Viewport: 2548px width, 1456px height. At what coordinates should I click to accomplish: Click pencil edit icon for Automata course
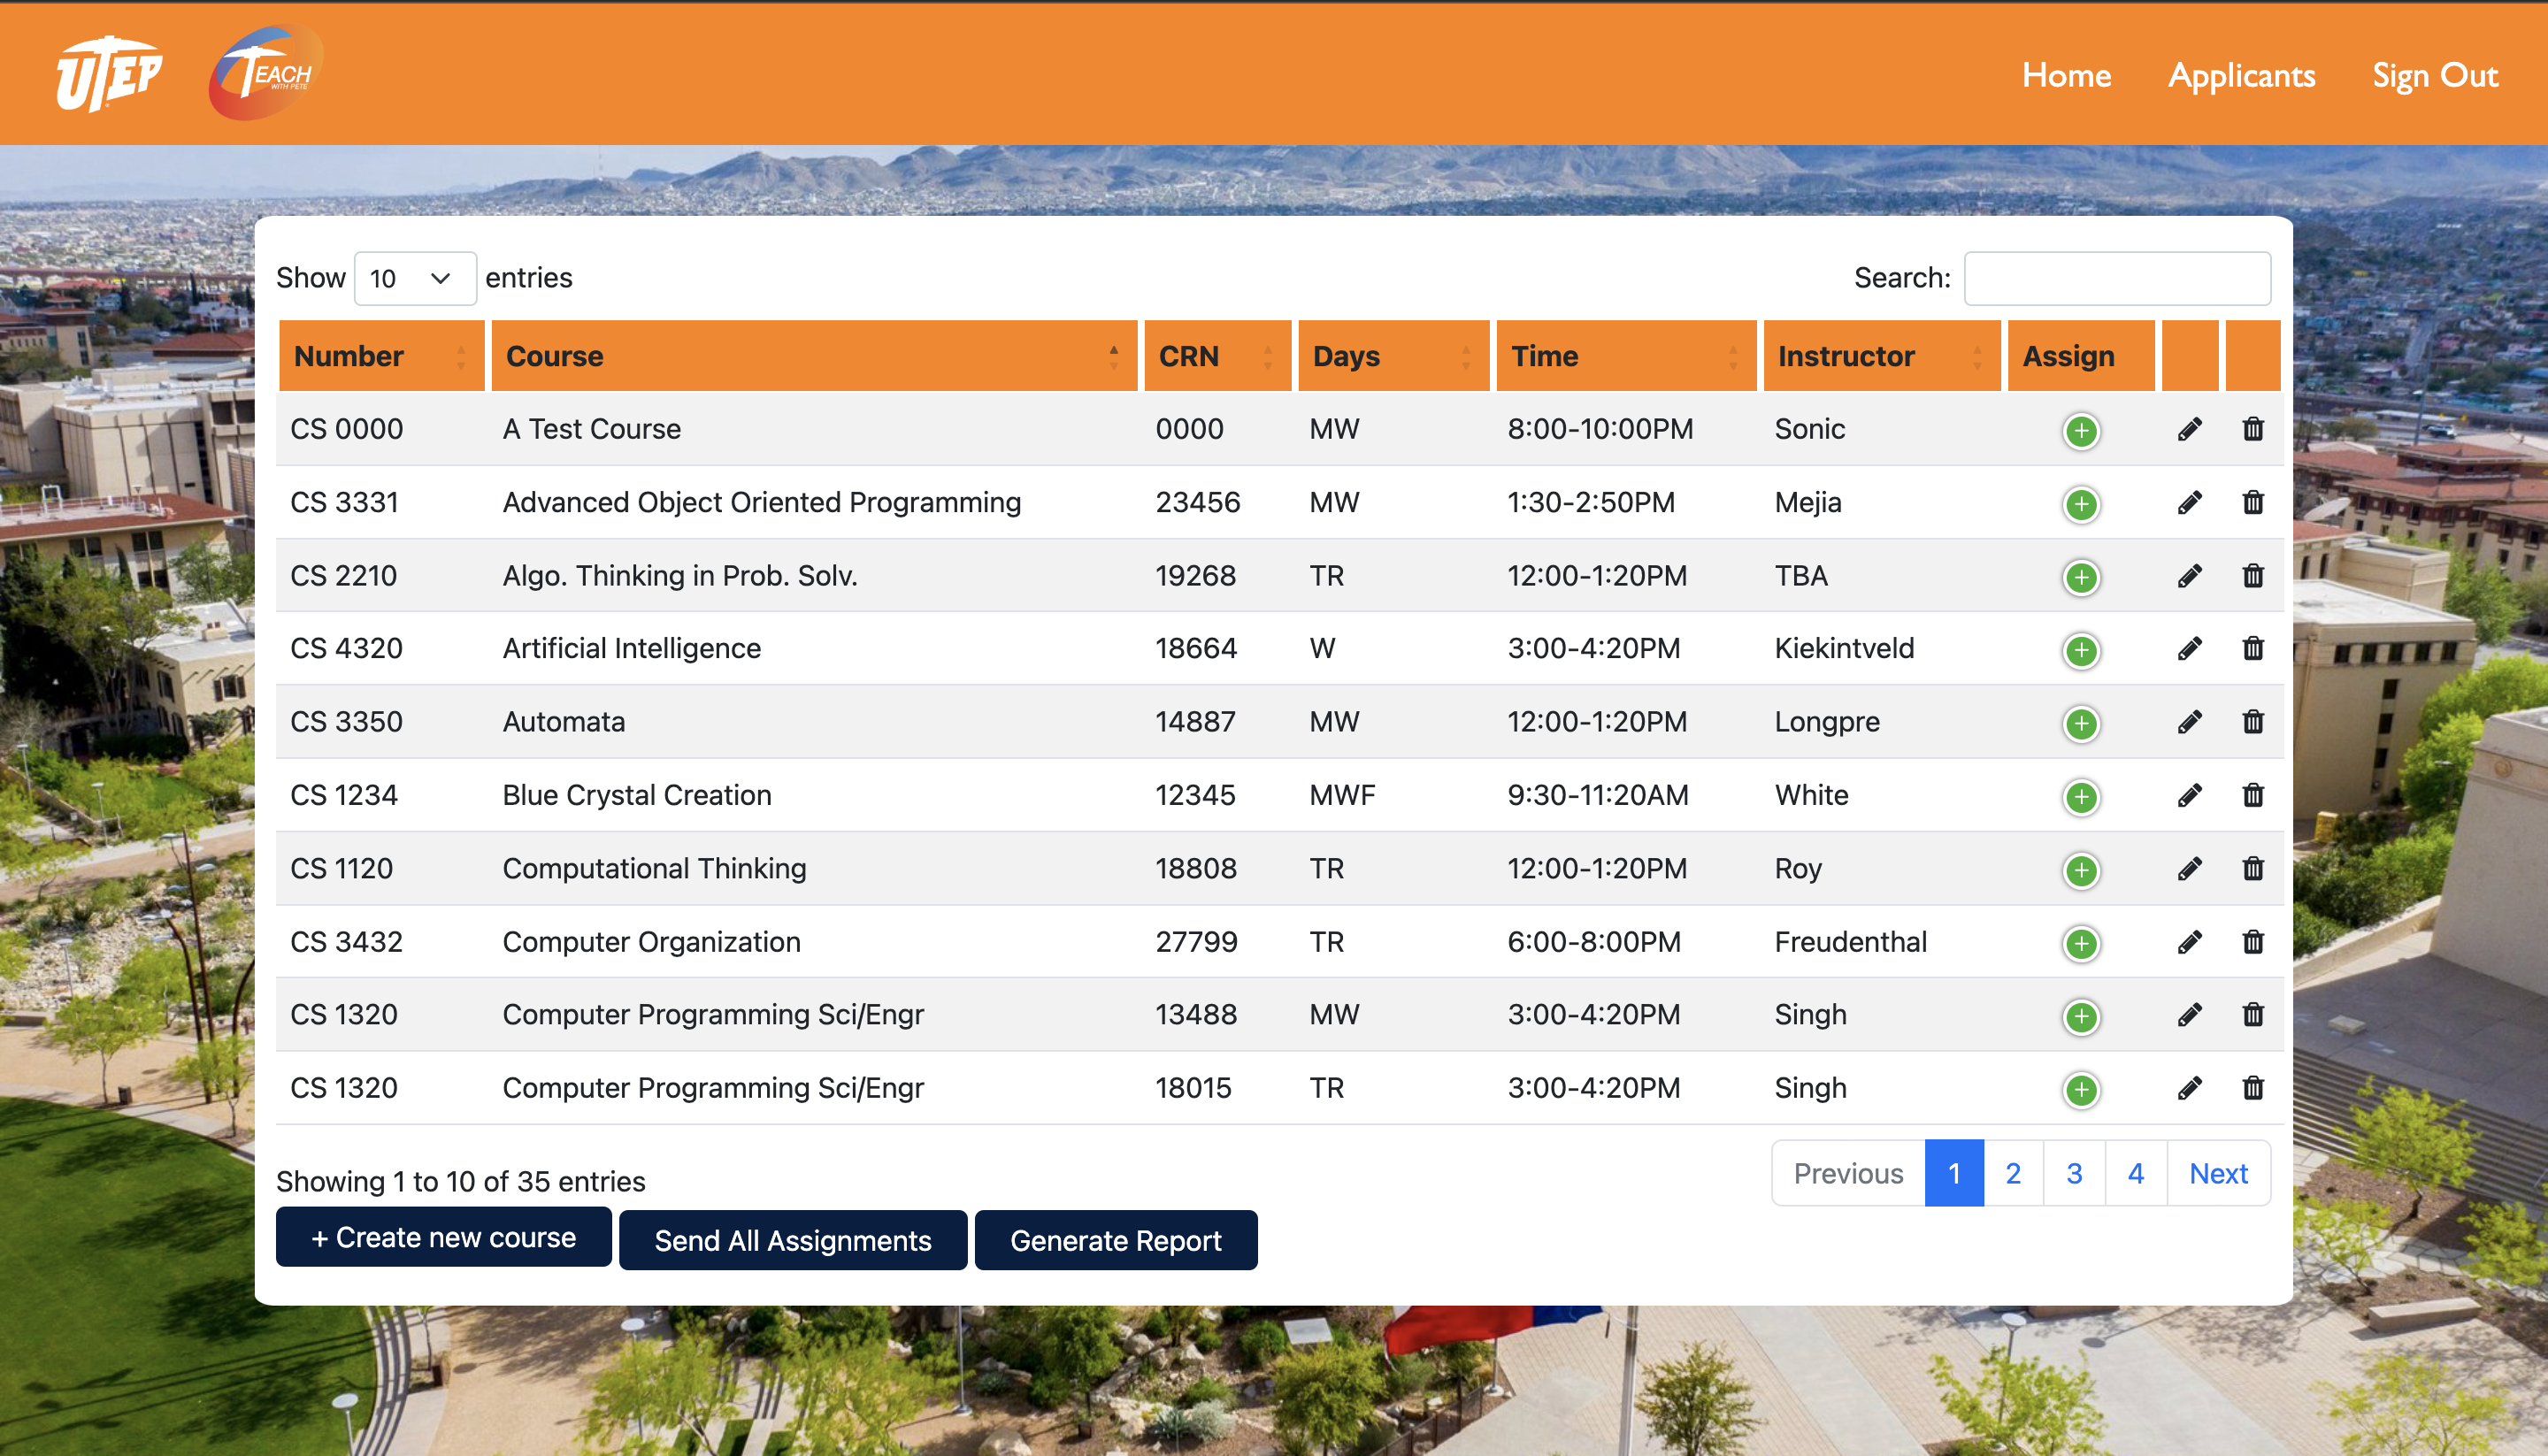click(x=2189, y=722)
